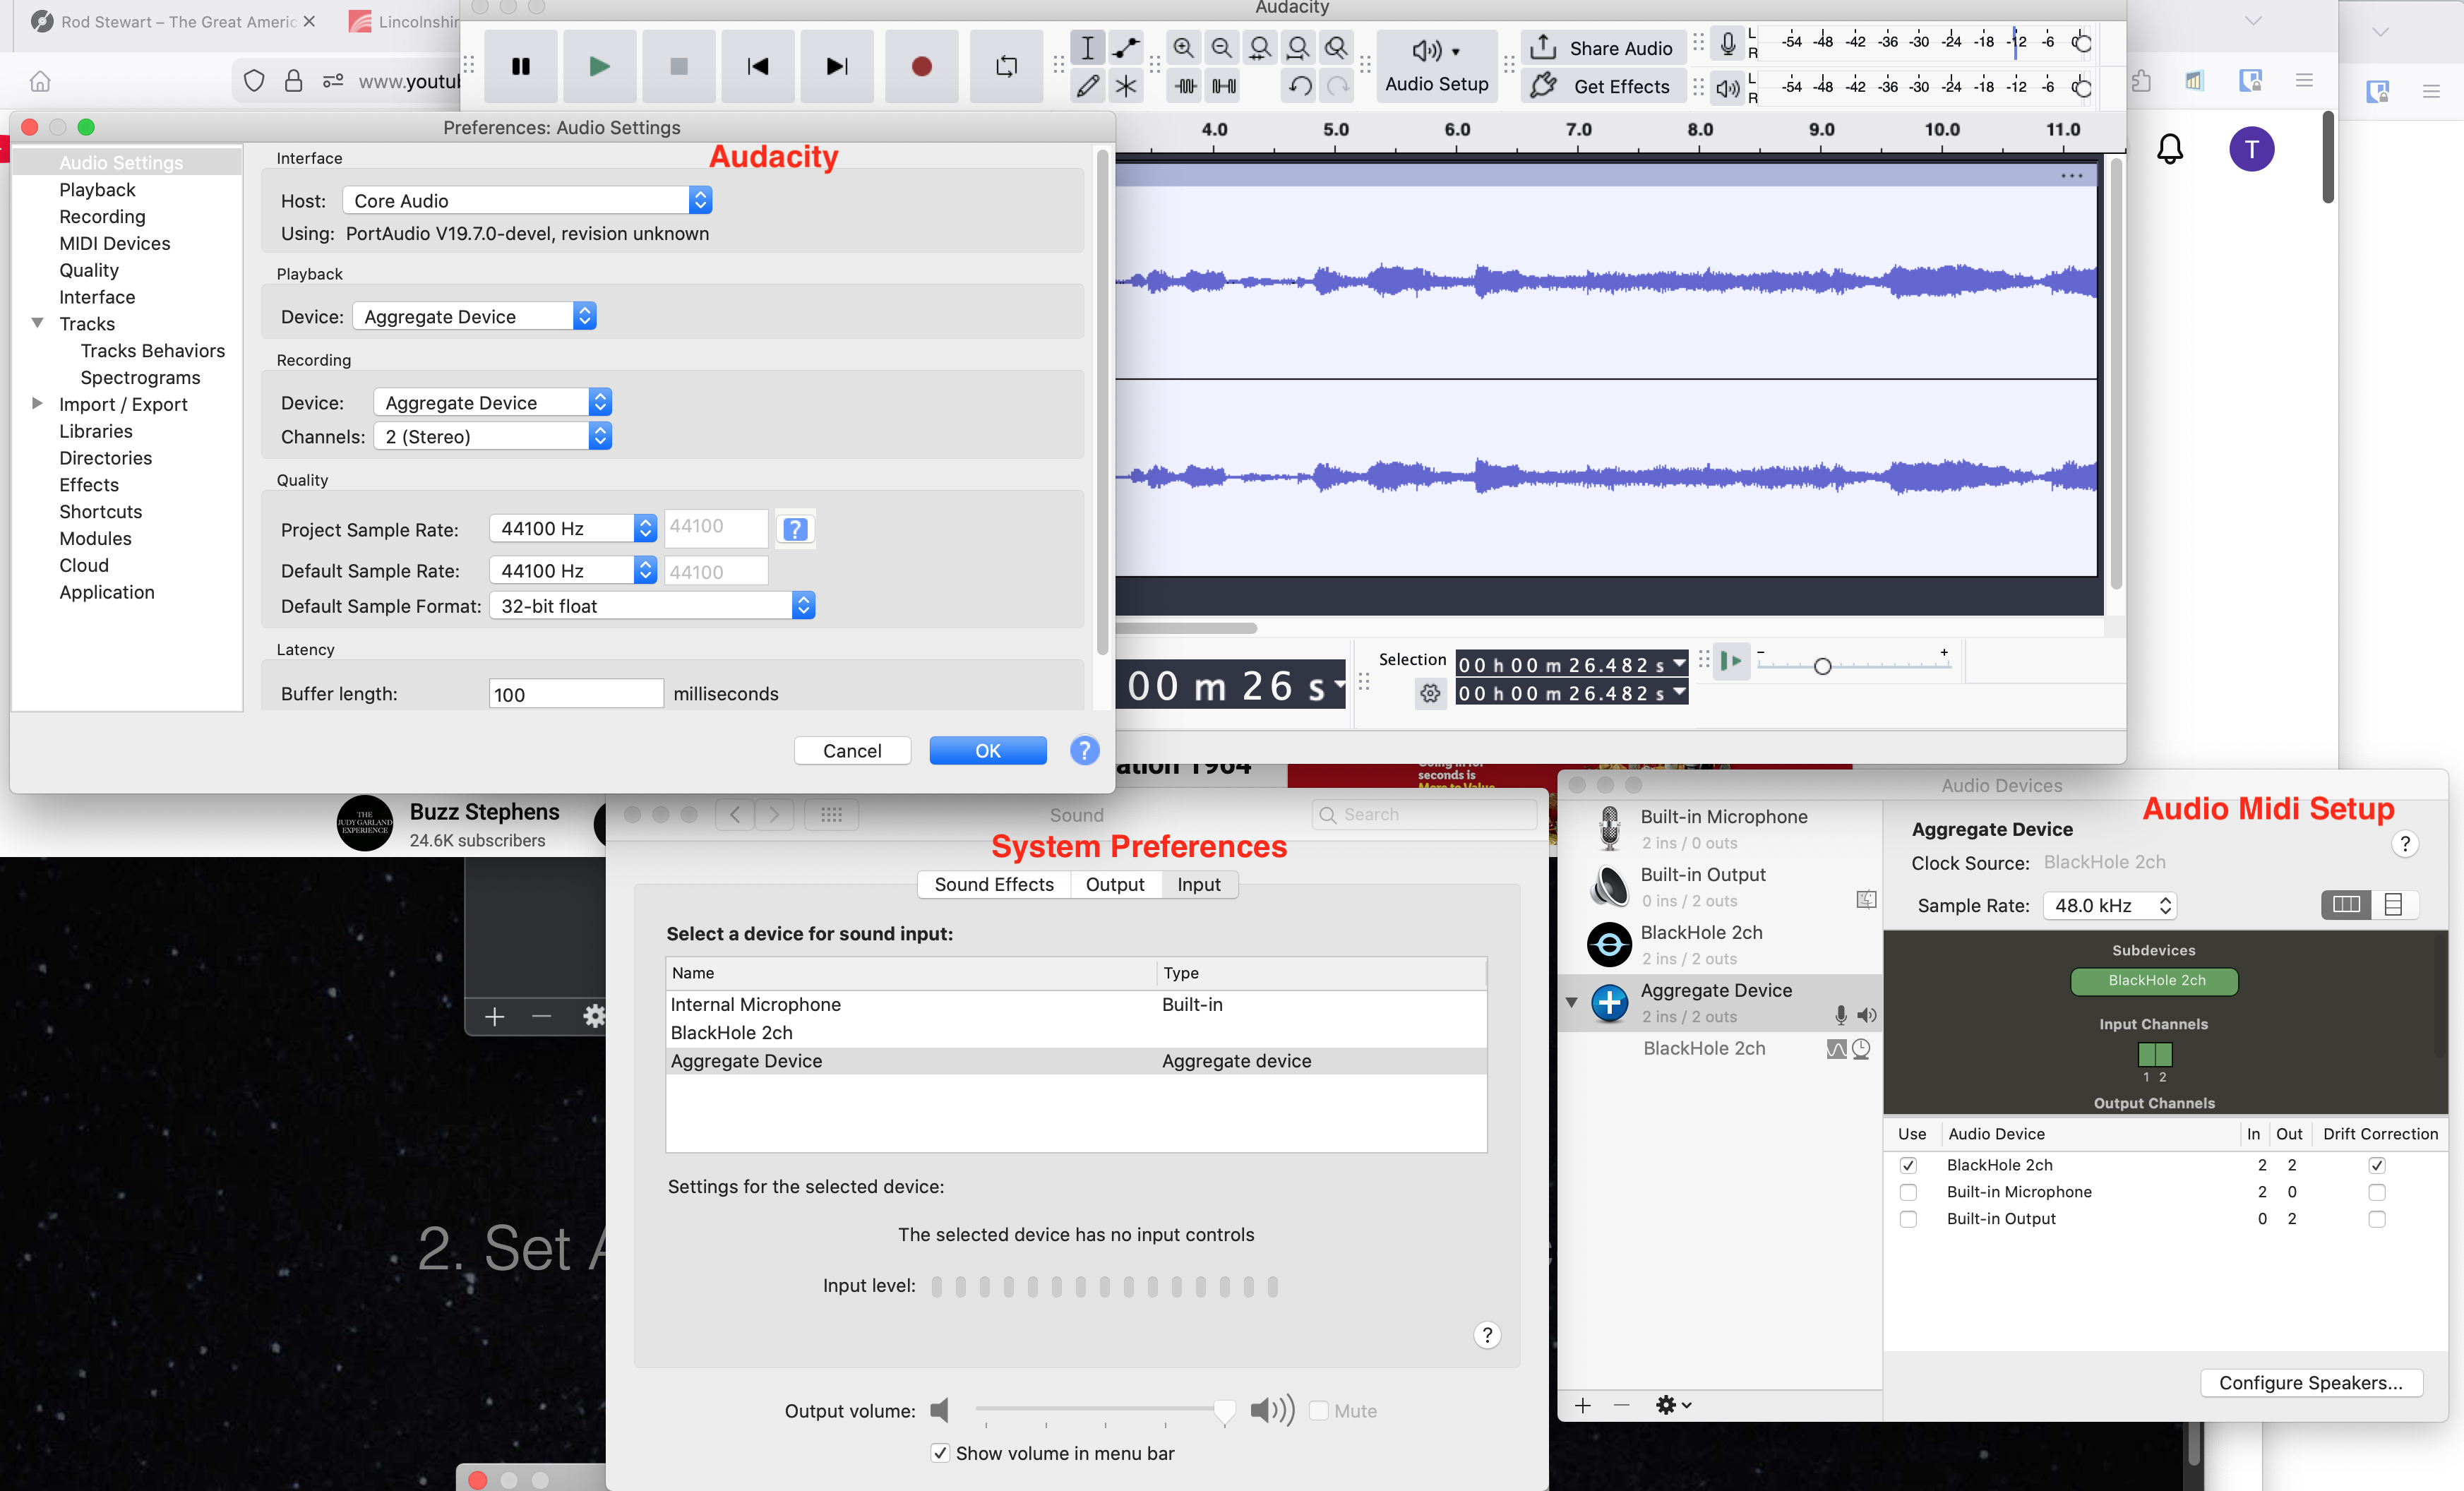
Task: Click the Play-at-Speed button
Action: point(1731,661)
